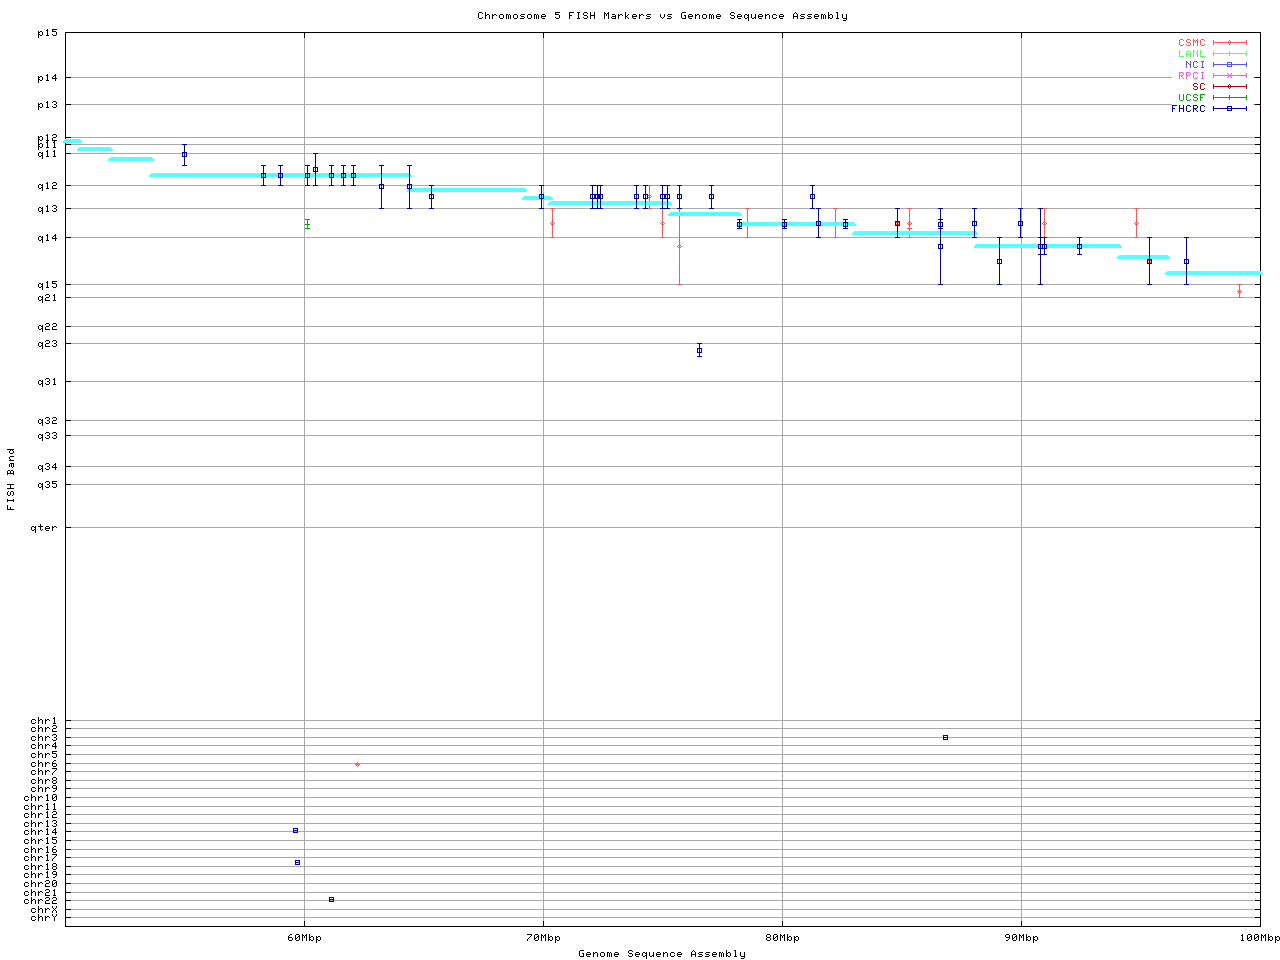1280x960 pixels.
Task: Click the qter y-axis band label
Action: point(44,528)
